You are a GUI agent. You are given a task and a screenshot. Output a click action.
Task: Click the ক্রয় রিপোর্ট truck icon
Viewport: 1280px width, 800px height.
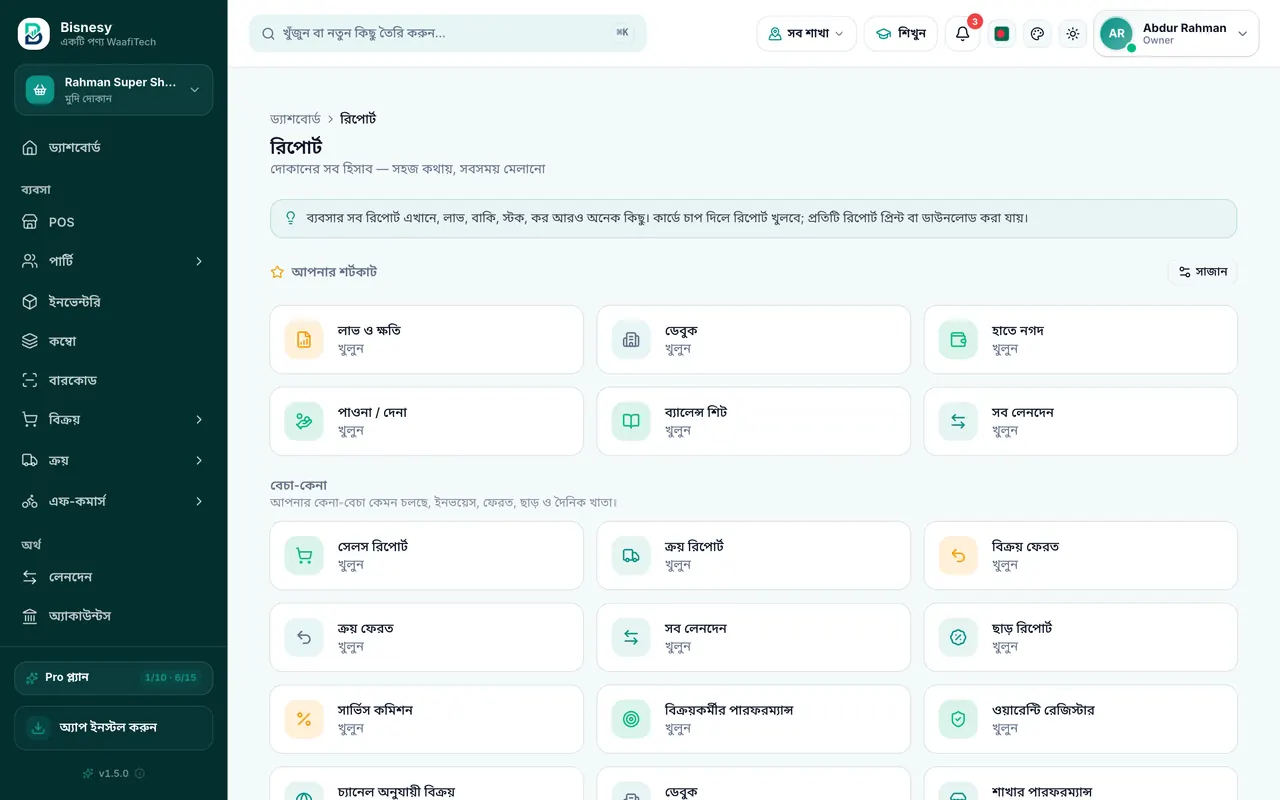point(631,556)
